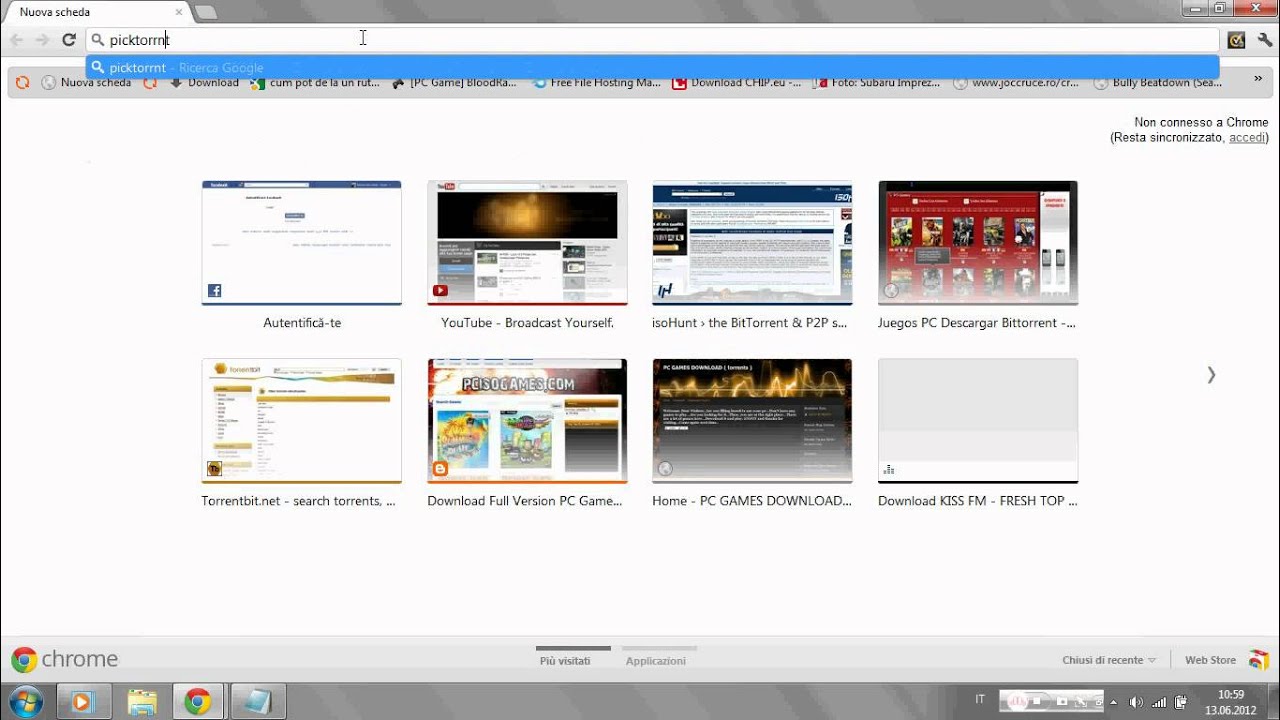This screenshot has height=720, width=1280.
Task: Open the Juegos PC Descargar Bittorrent thumbnail
Action: click(978, 243)
